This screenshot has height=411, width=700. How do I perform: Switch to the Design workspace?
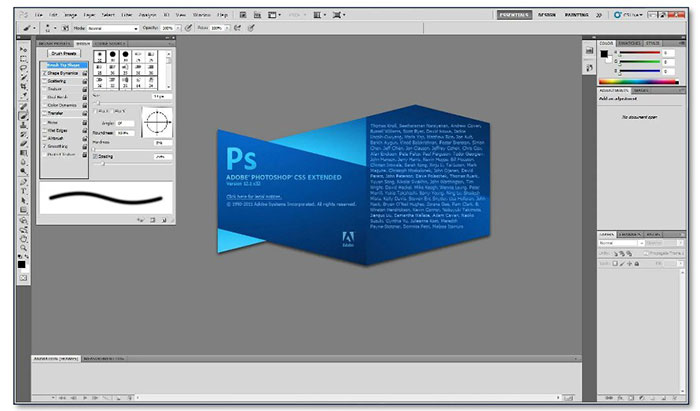coord(547,15)
